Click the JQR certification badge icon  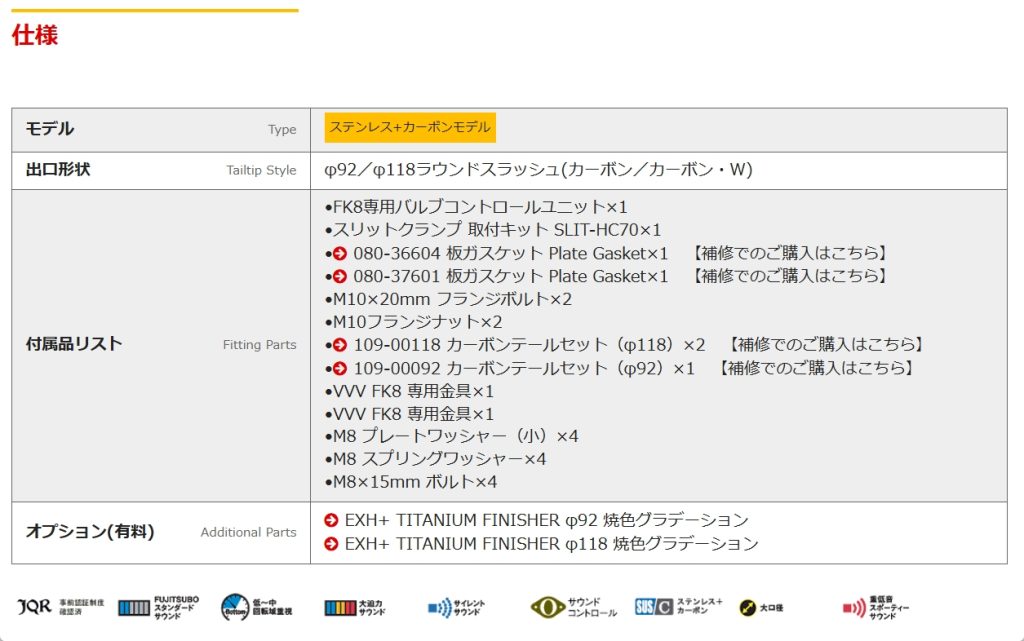click(x=34, y=607)
